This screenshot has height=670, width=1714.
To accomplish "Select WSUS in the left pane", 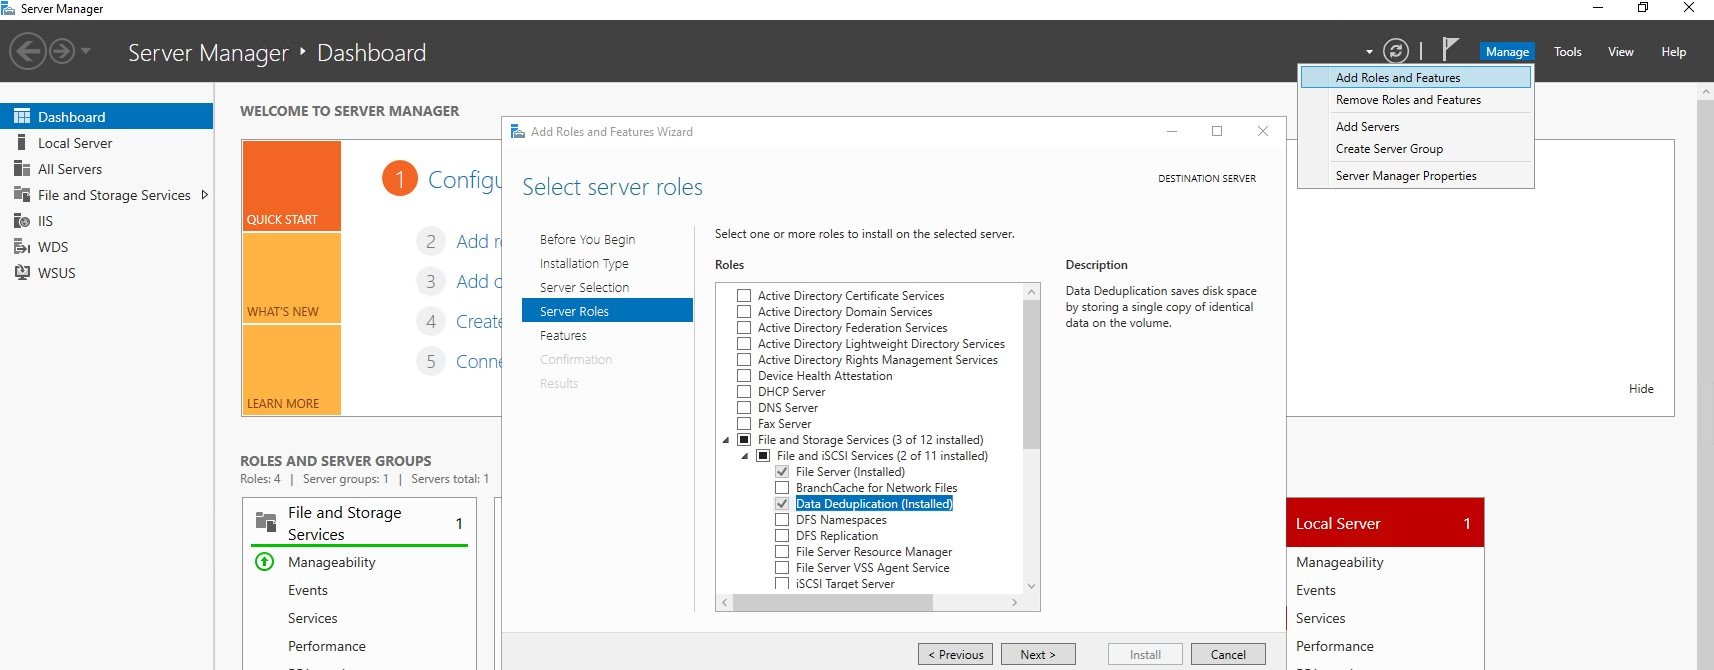I will 56,273.
